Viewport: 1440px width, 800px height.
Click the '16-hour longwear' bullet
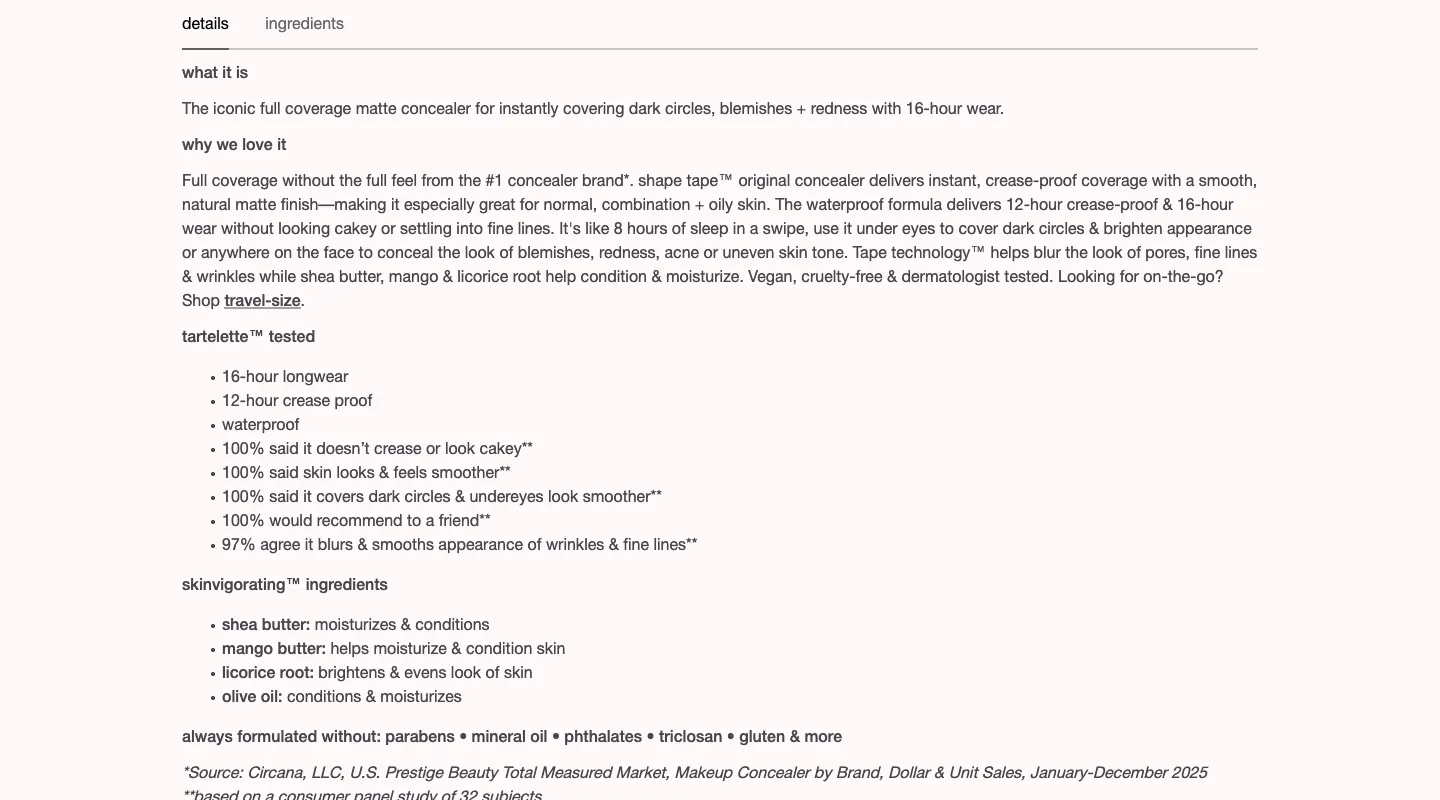click(x=285, y=377)
